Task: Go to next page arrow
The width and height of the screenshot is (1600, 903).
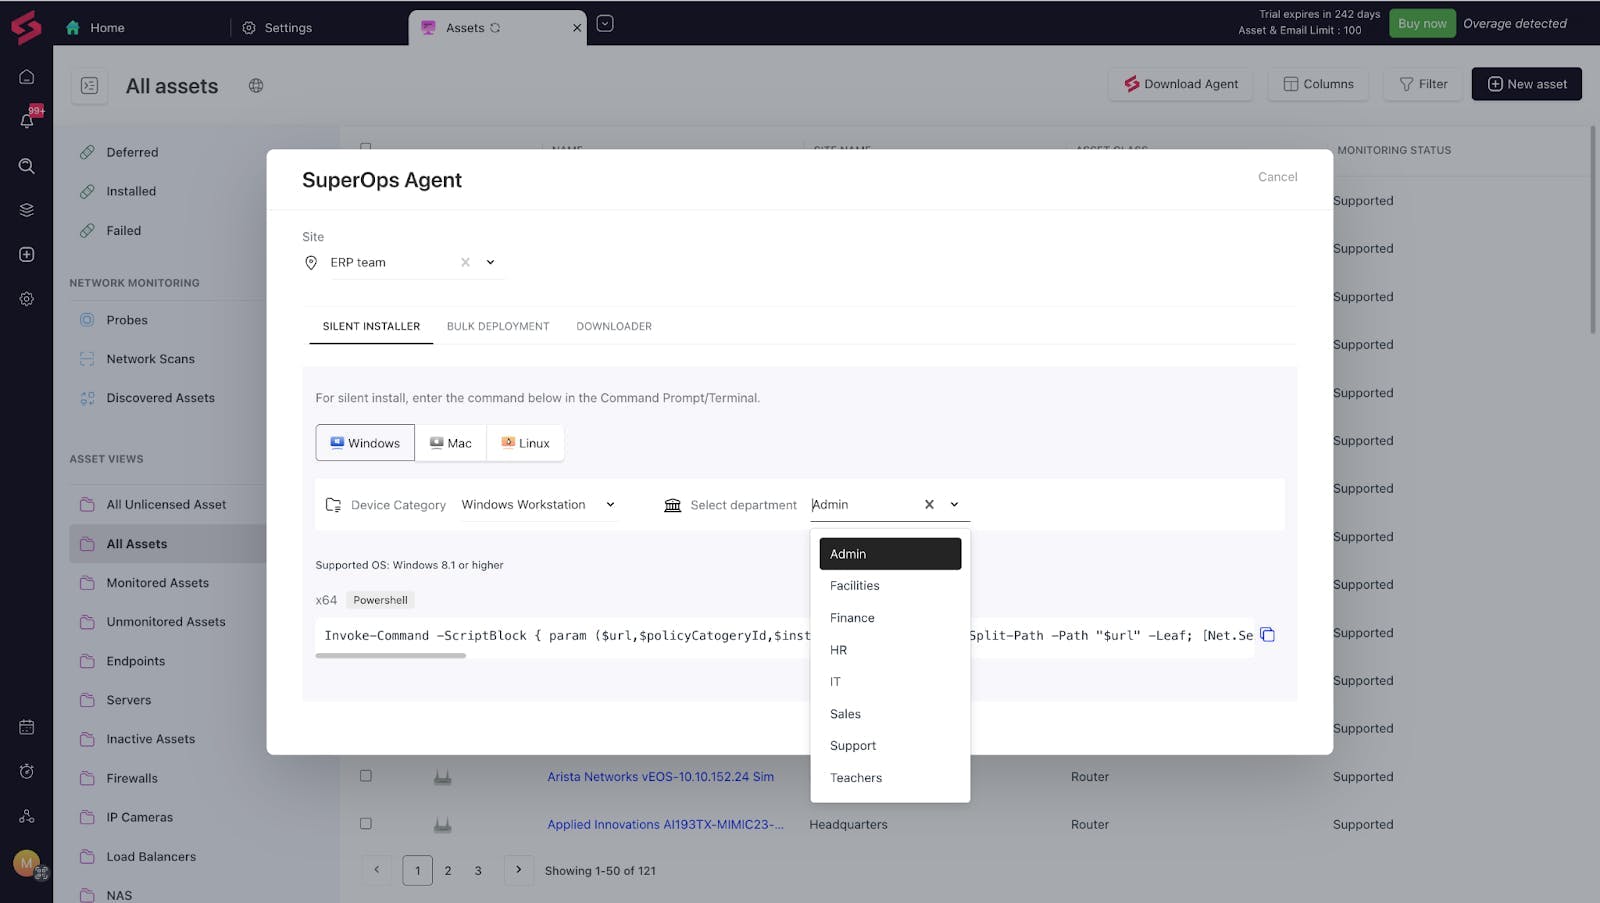Action: [518, 870]
